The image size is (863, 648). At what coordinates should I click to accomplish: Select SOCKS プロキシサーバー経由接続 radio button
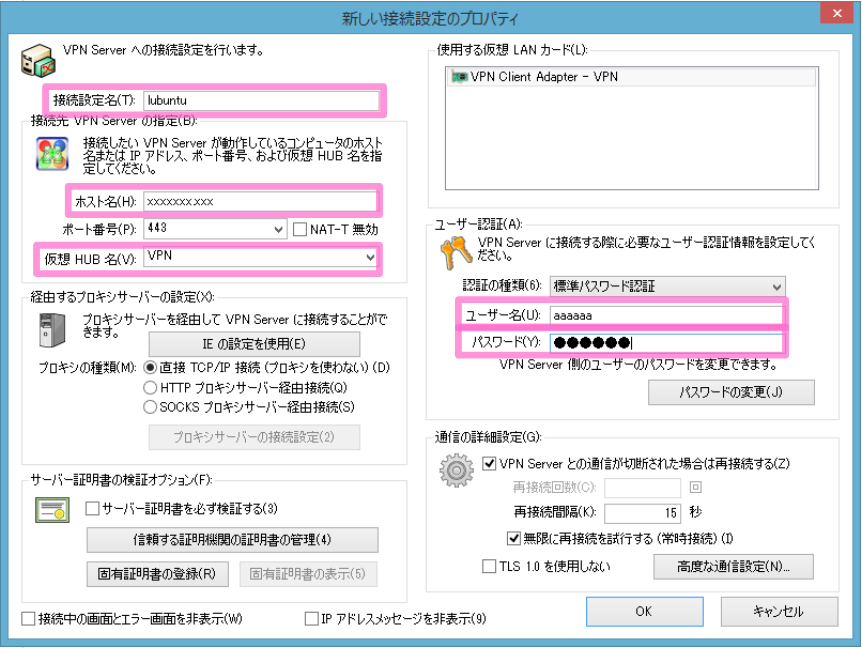(x=150, y=407)
